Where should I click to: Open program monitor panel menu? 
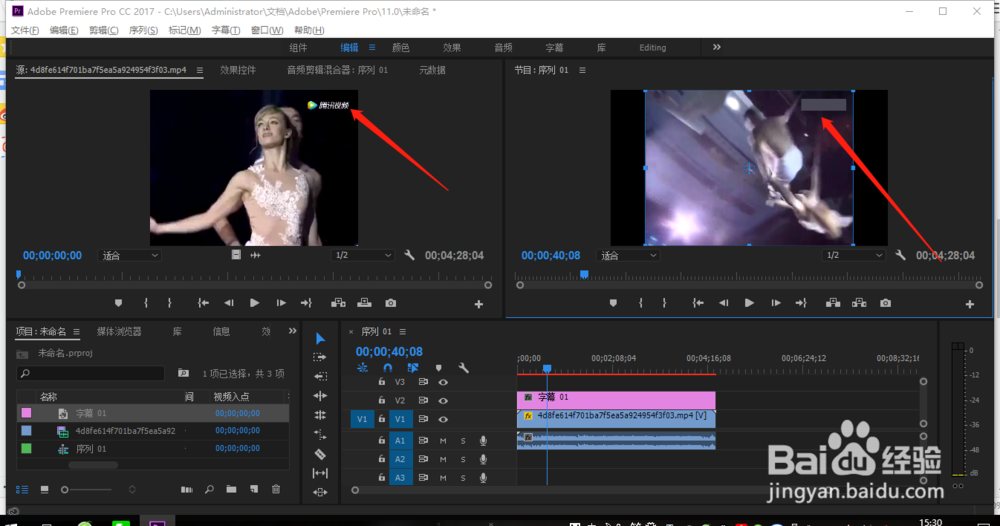click(582, 70)
